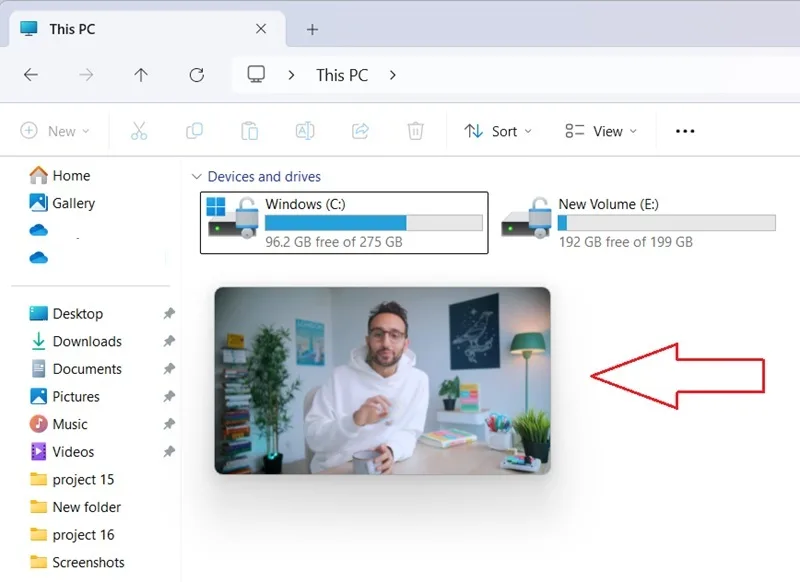The width and height of the screenshot is (800, 582).
Task: Click the Paste clipboard icon
Action: [249, 131]
